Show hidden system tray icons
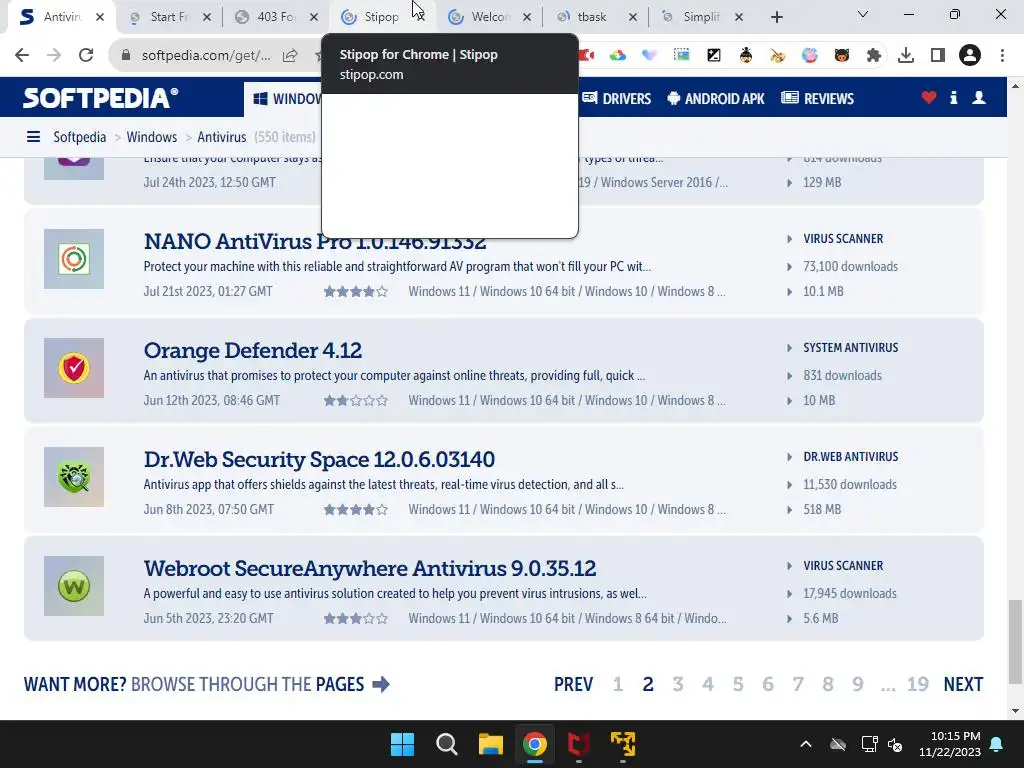The image size is (1024, 768). (x=806, y=744)
